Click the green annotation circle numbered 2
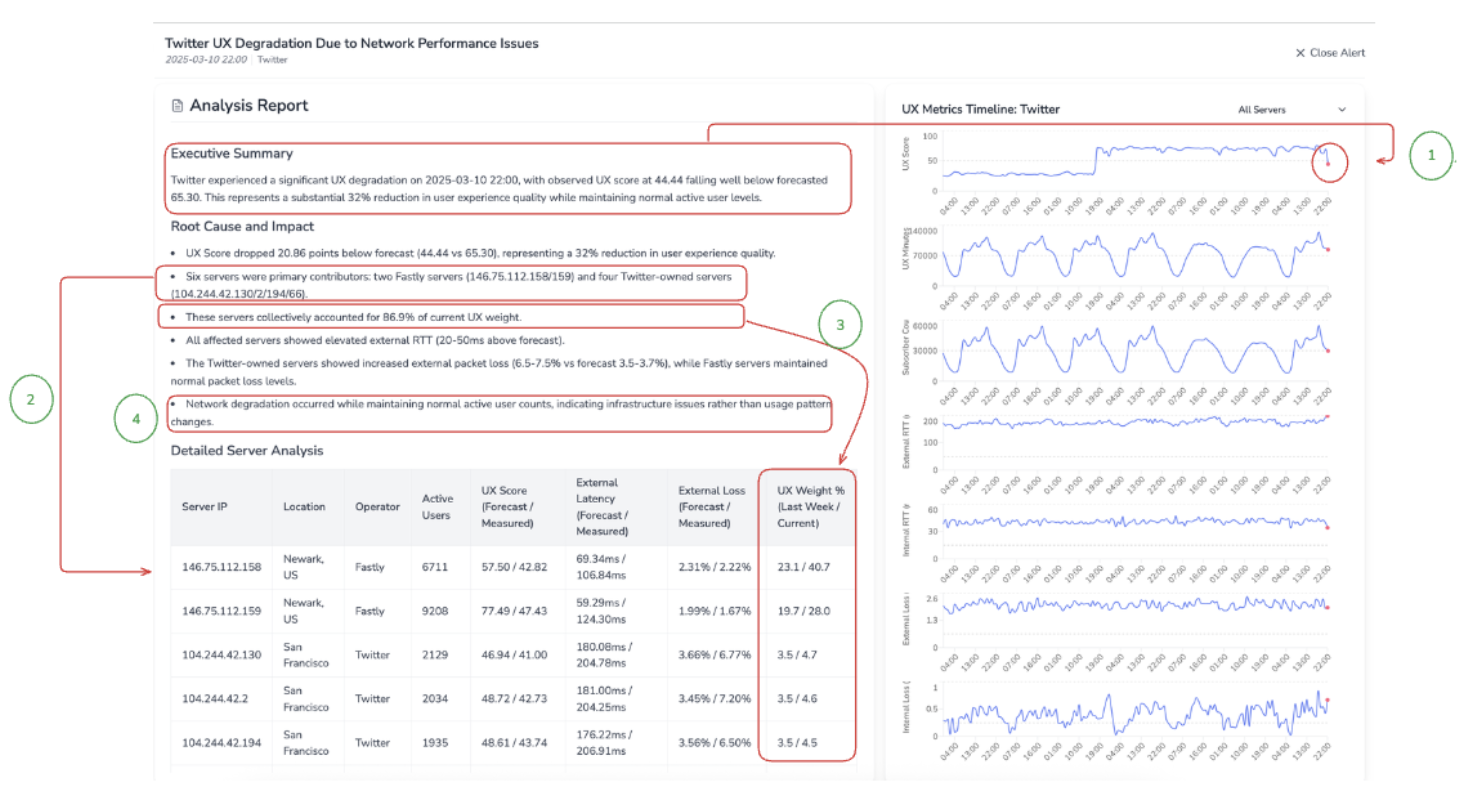Screen dimensions: 1466x796 click(31, 400)
